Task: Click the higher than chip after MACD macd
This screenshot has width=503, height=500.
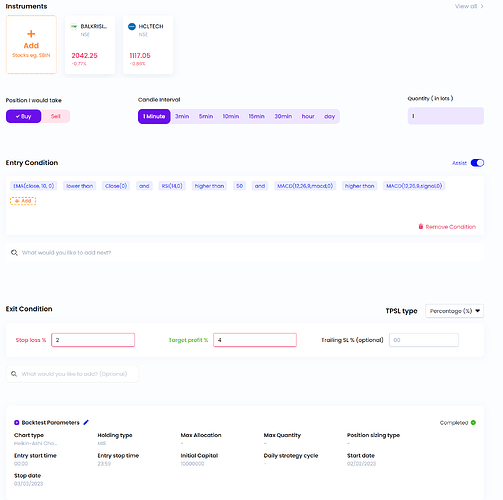Action: coord(359,186)
